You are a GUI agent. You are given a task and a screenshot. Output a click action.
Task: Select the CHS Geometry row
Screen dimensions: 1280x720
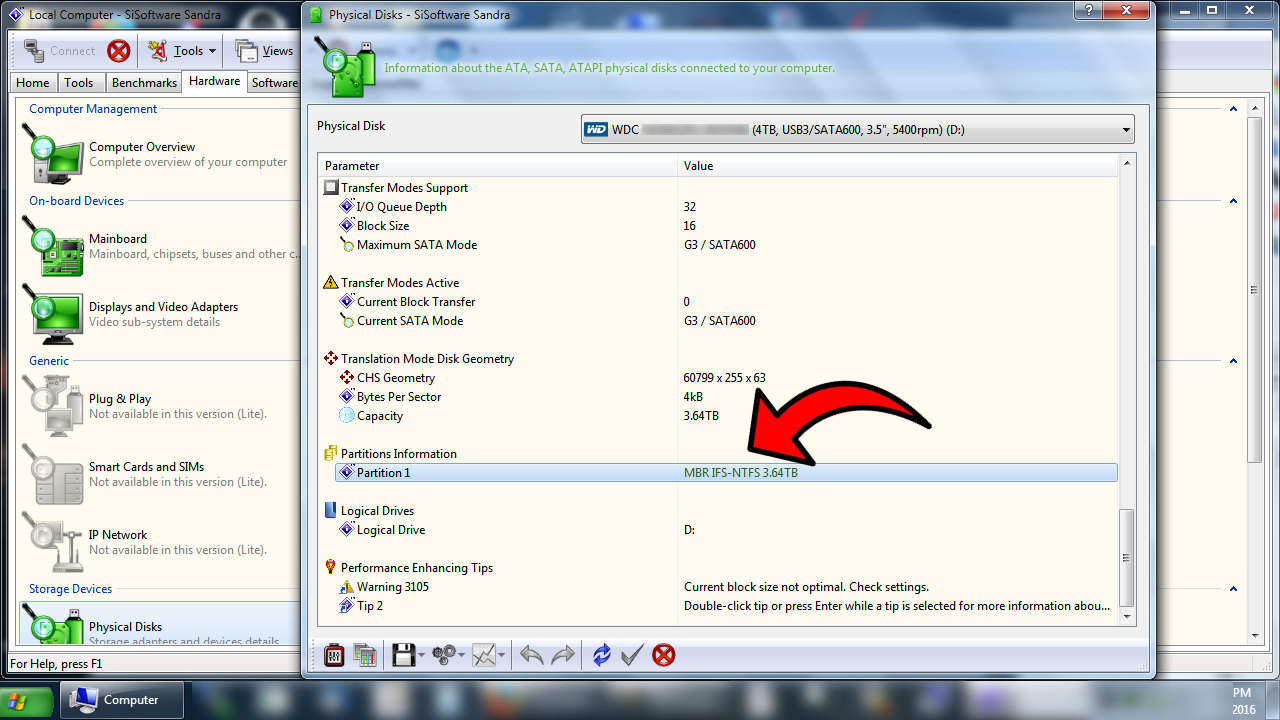pyautogui.click(x=727, y=378)
